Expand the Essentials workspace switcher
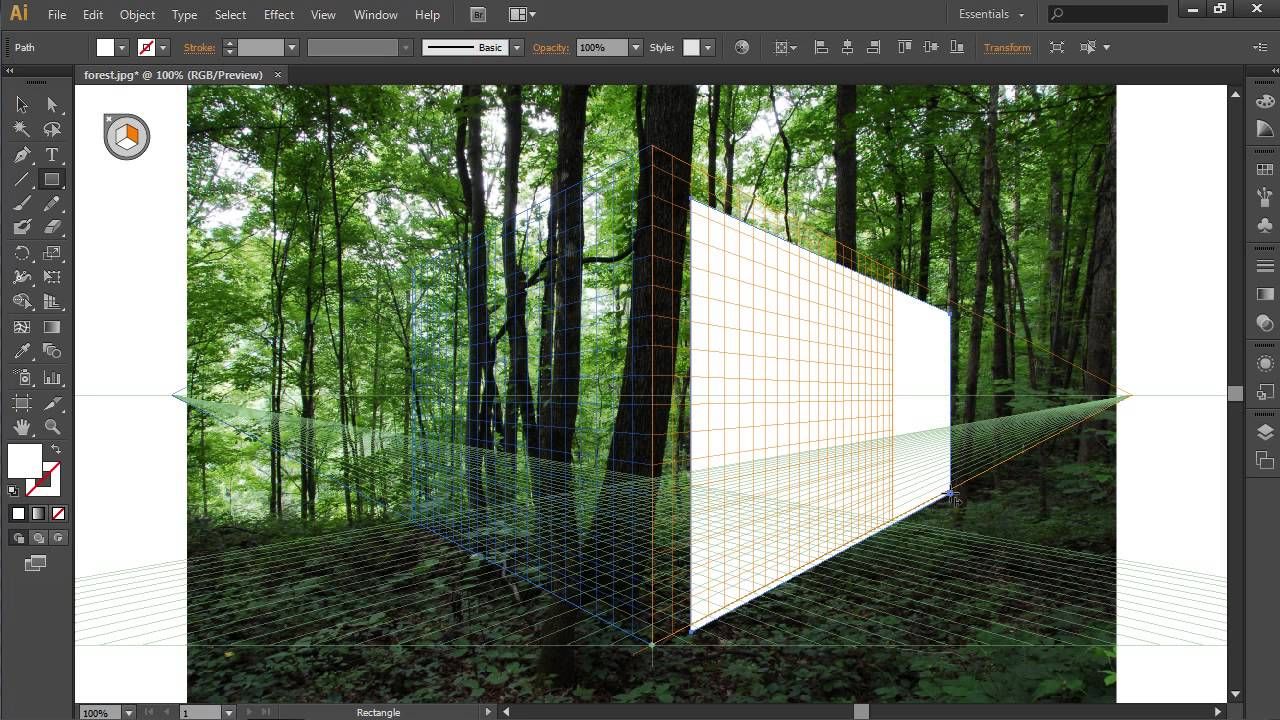This screenshot has height=720, width=1280. click(x=991, y=14)
